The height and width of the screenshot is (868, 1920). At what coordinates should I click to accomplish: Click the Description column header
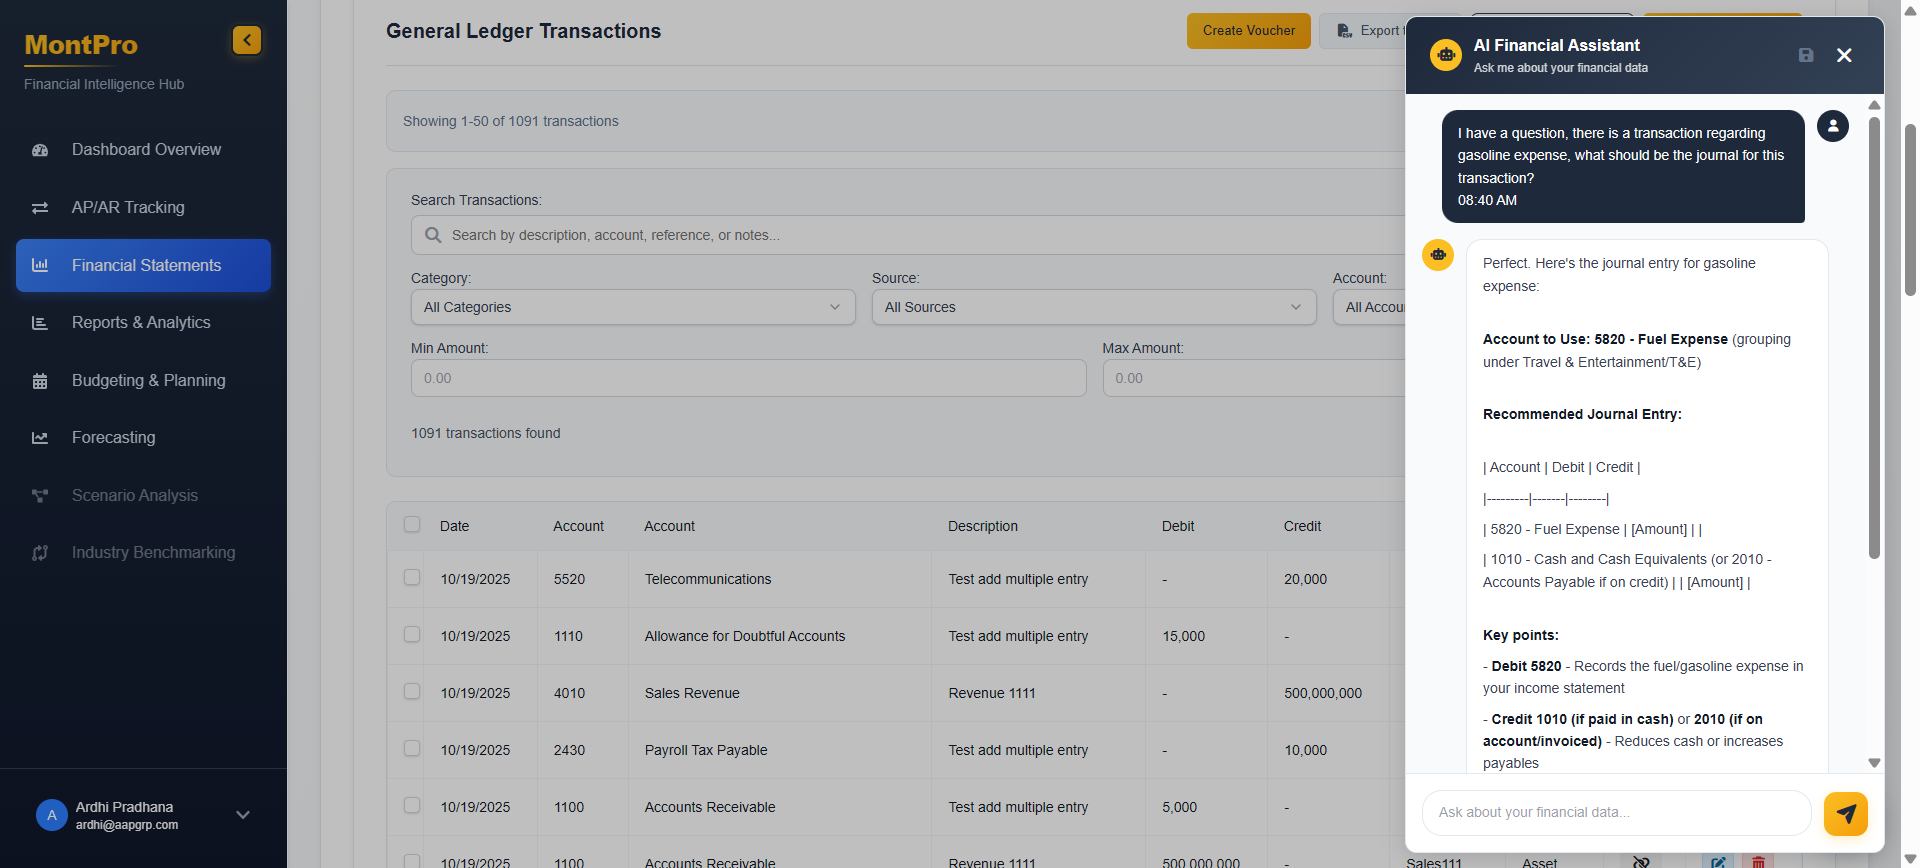point(983,526)
